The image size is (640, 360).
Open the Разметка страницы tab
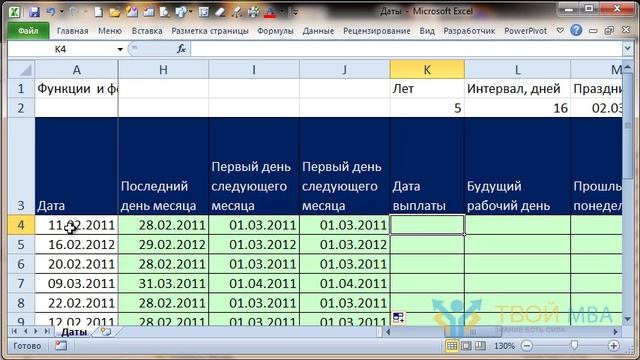tap(210, 31)
